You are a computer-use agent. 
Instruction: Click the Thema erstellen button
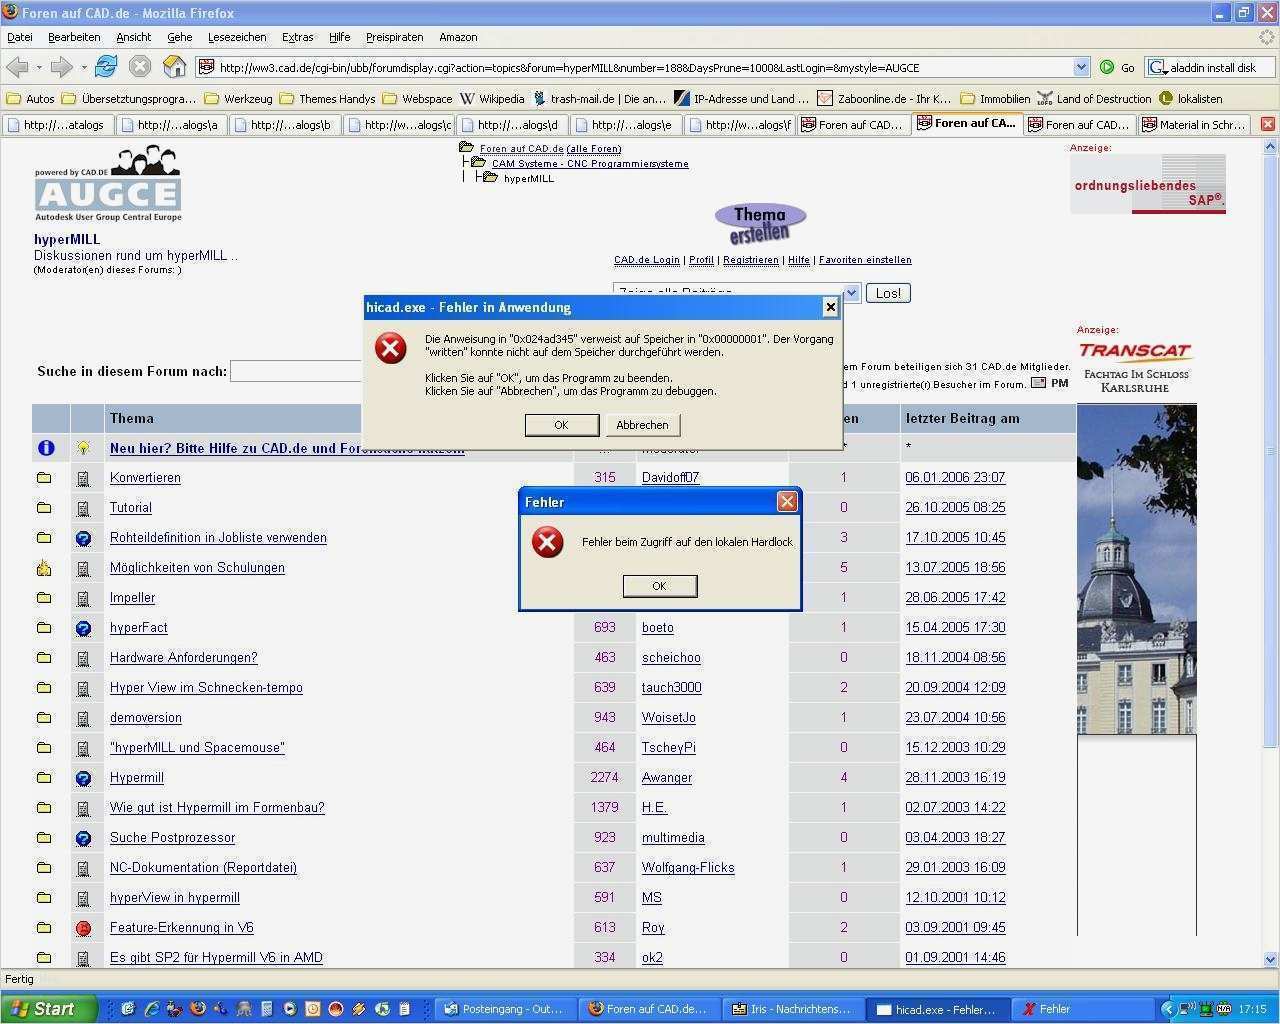760,223
